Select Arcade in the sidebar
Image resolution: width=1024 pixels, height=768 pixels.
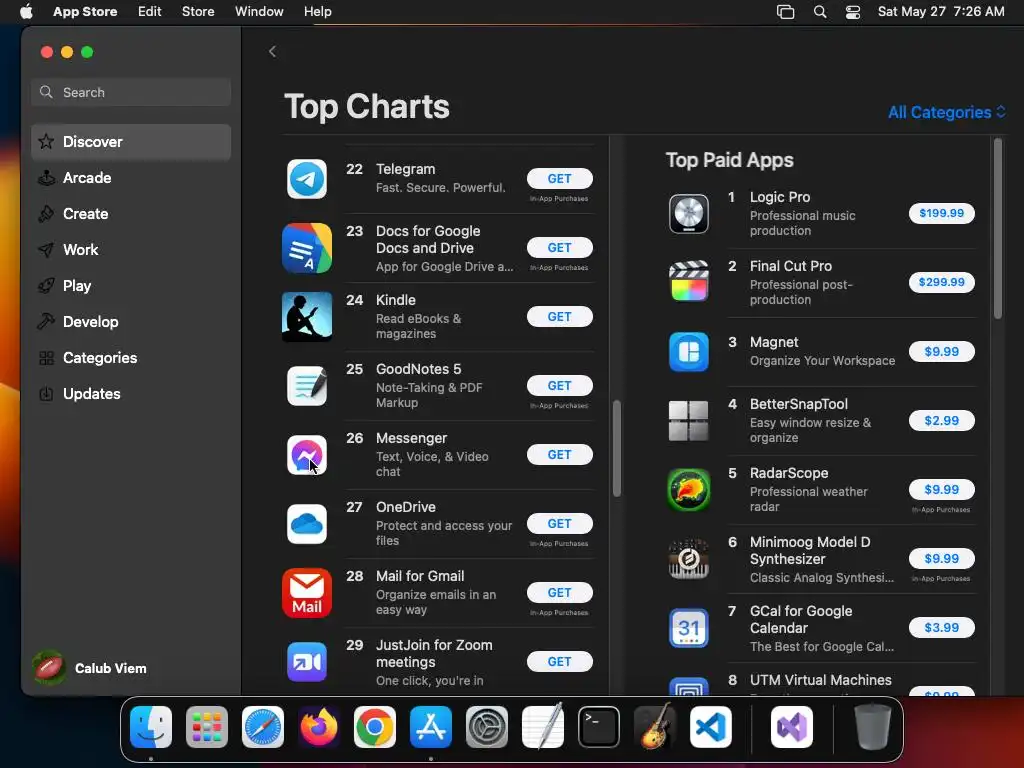coord(131,178)
